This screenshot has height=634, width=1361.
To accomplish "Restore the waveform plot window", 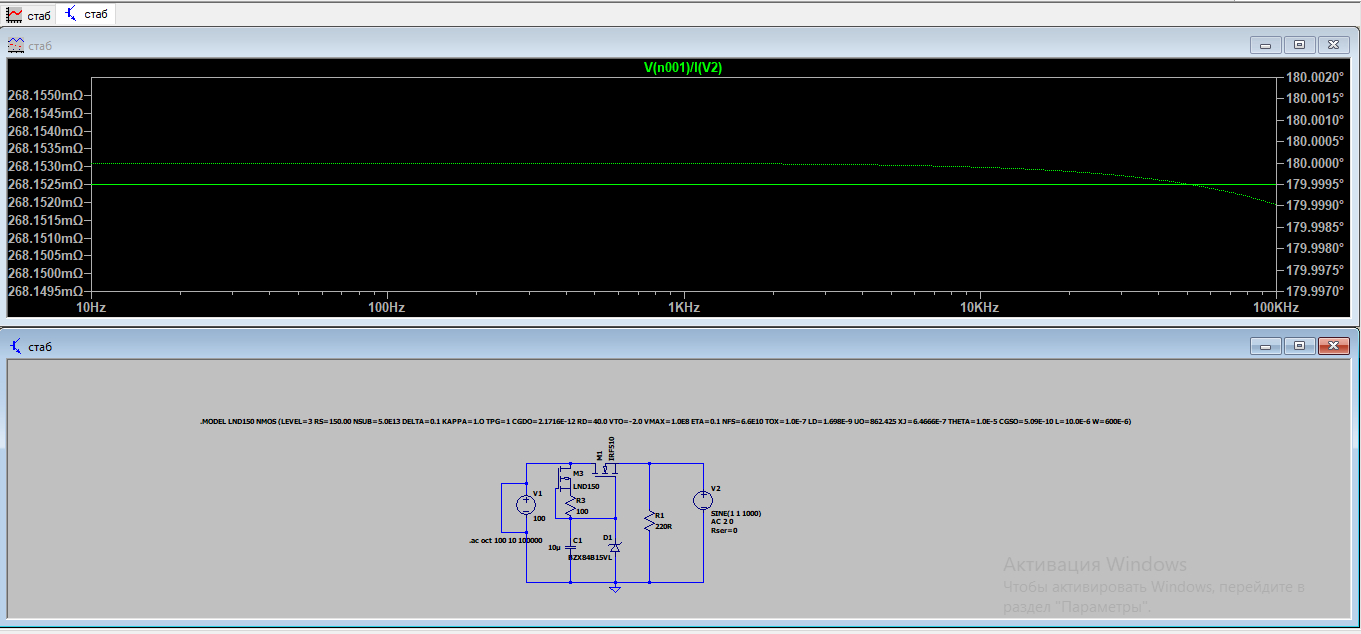I will pyautogui.click(x=1300, y=45).
